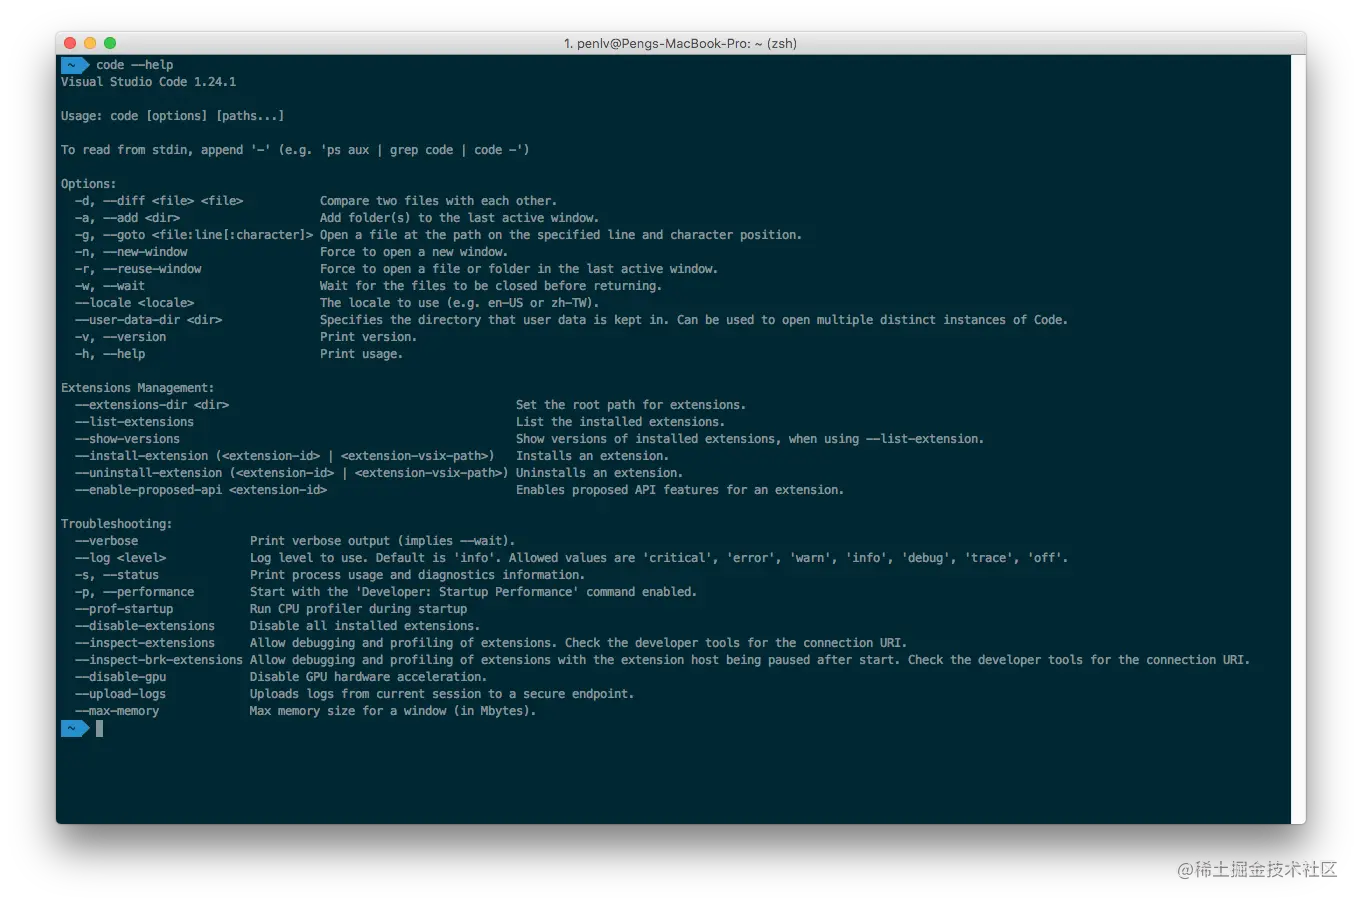Click 'Set the root path for extensions.'
The width and height of the screenshot is (1362, 904).
click(x=631, y=405)
